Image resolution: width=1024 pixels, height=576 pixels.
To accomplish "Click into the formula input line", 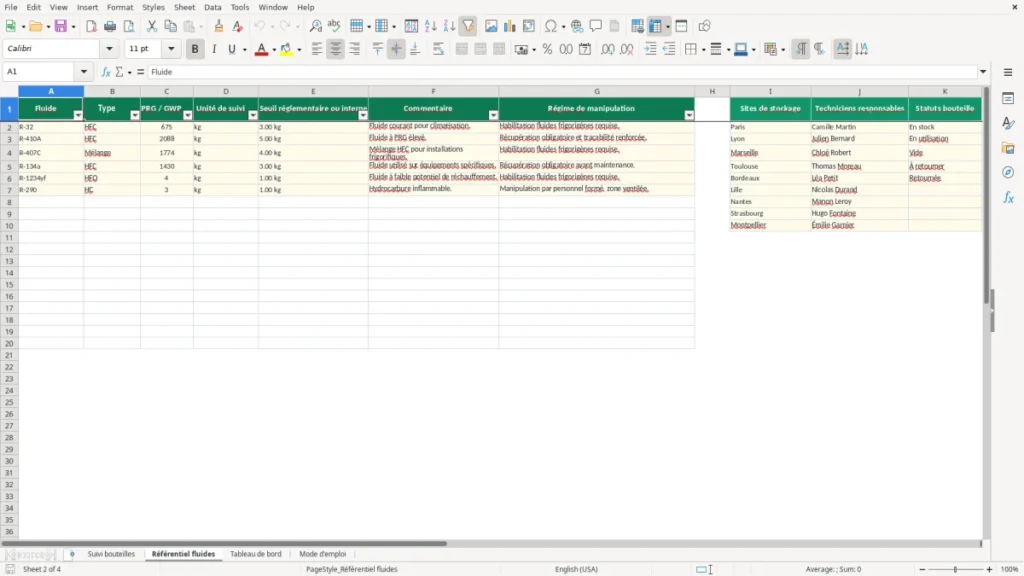I will (562, 72).
